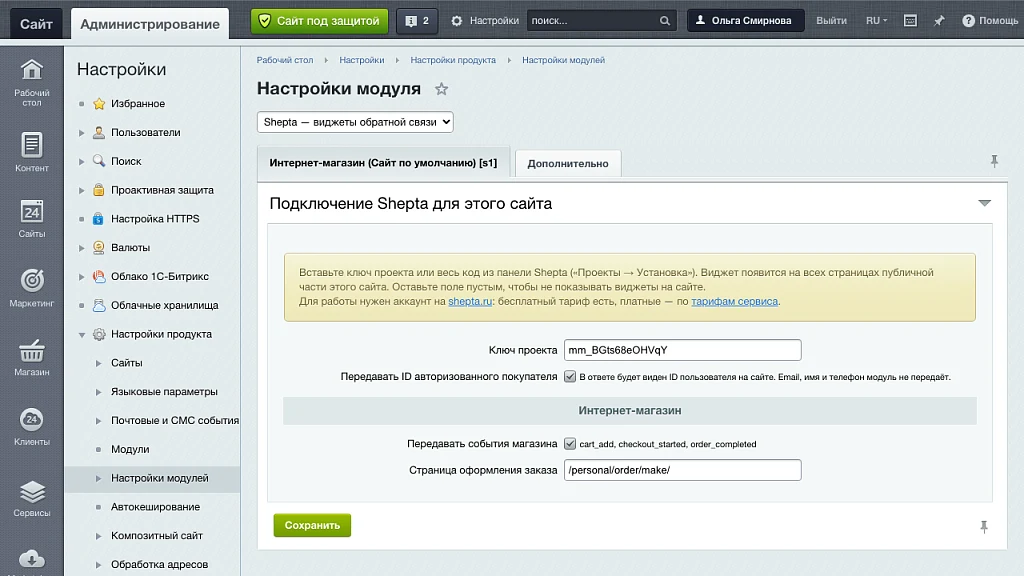Open Настройки модулей breadcrumb
1024x576 pixels.
click(x=564, y=60)
